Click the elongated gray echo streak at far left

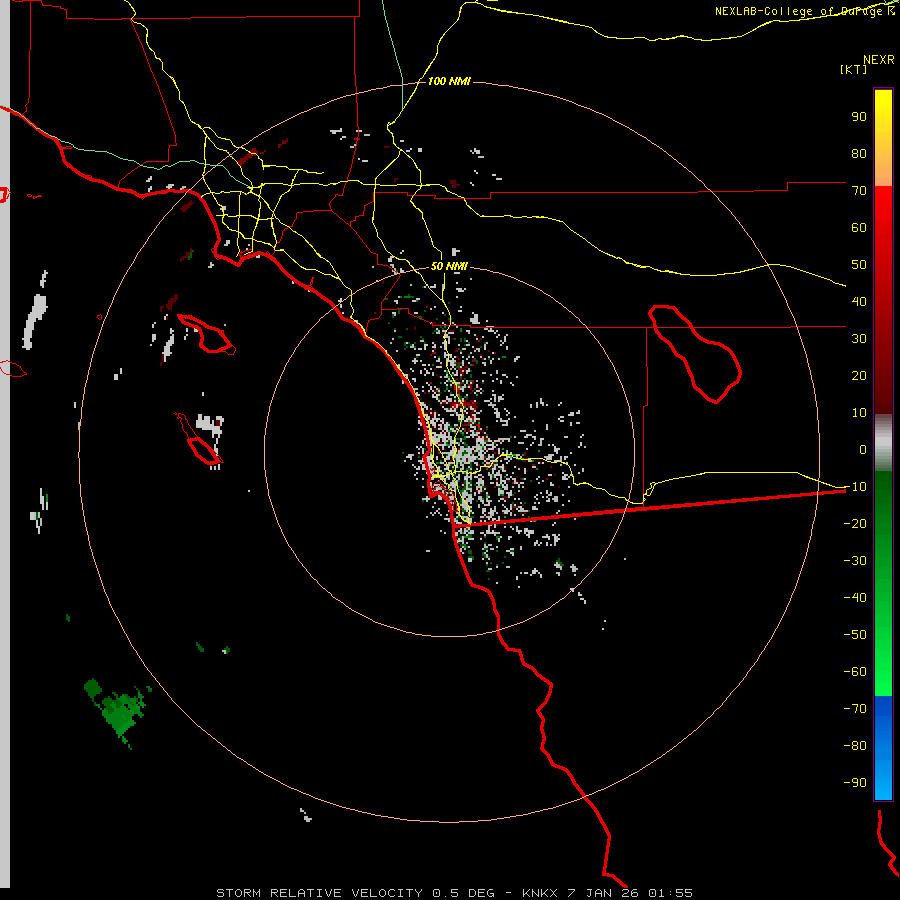[x=34, y=321]
